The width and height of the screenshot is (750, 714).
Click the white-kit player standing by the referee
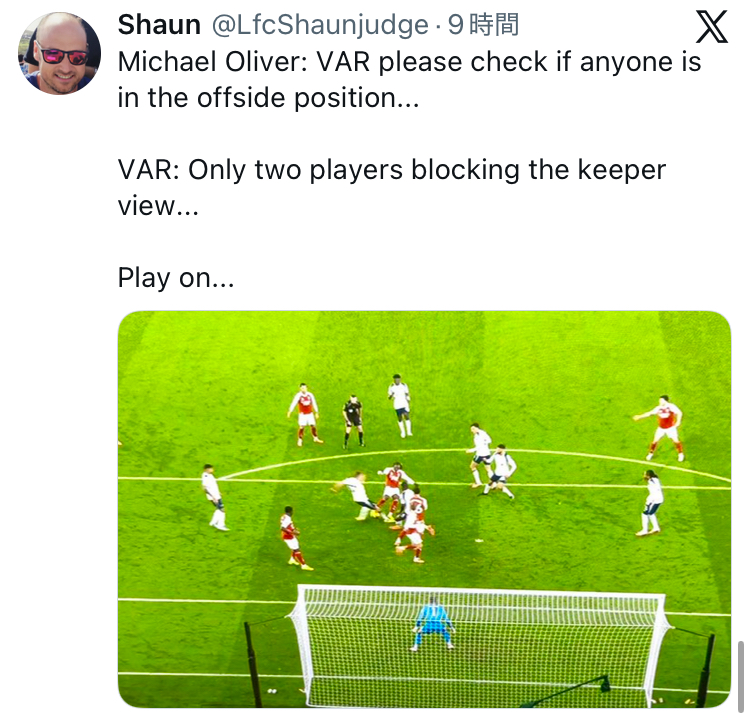point(401,406)
